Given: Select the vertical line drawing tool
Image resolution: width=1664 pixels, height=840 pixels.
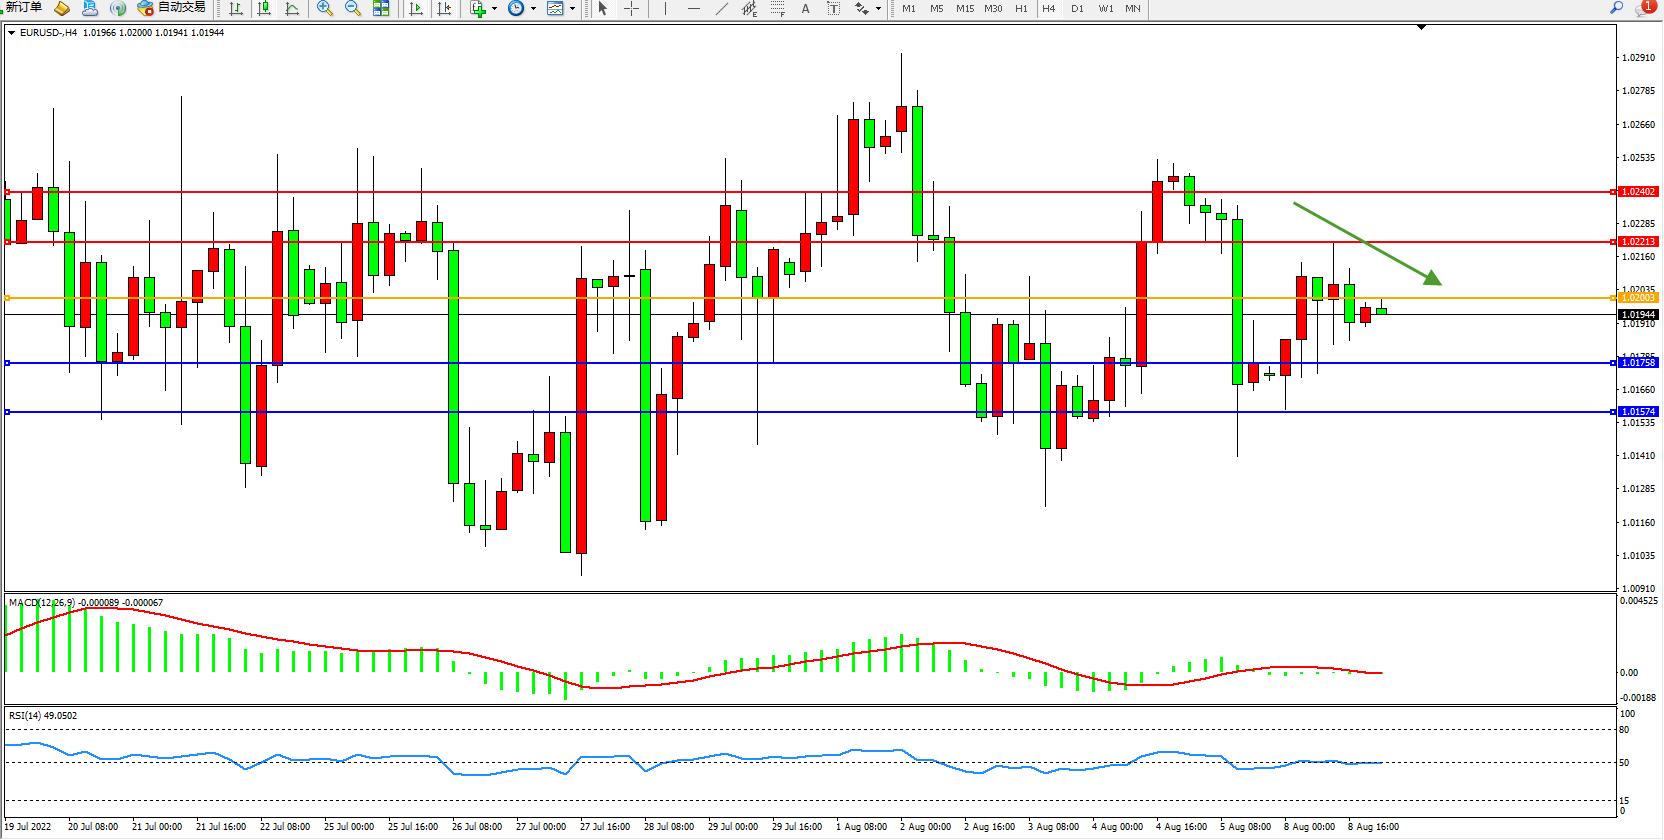Looking at the screenshot, I should point(665,8).
